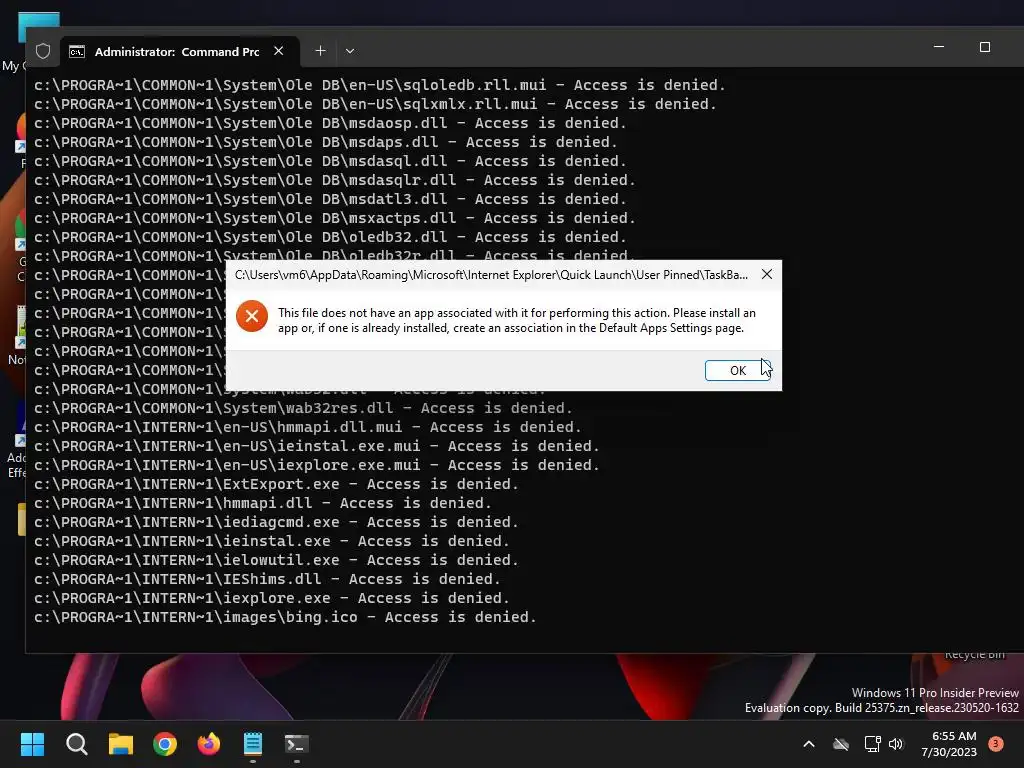This screenshot has height=768, width=1024.
Task: Click the IEShims.dll access denied line
Action: pyautogui.click(x=267, y=579)
